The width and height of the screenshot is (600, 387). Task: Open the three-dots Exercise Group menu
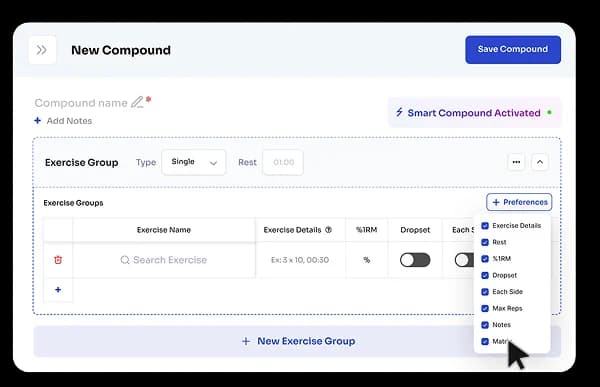(516, 162)
